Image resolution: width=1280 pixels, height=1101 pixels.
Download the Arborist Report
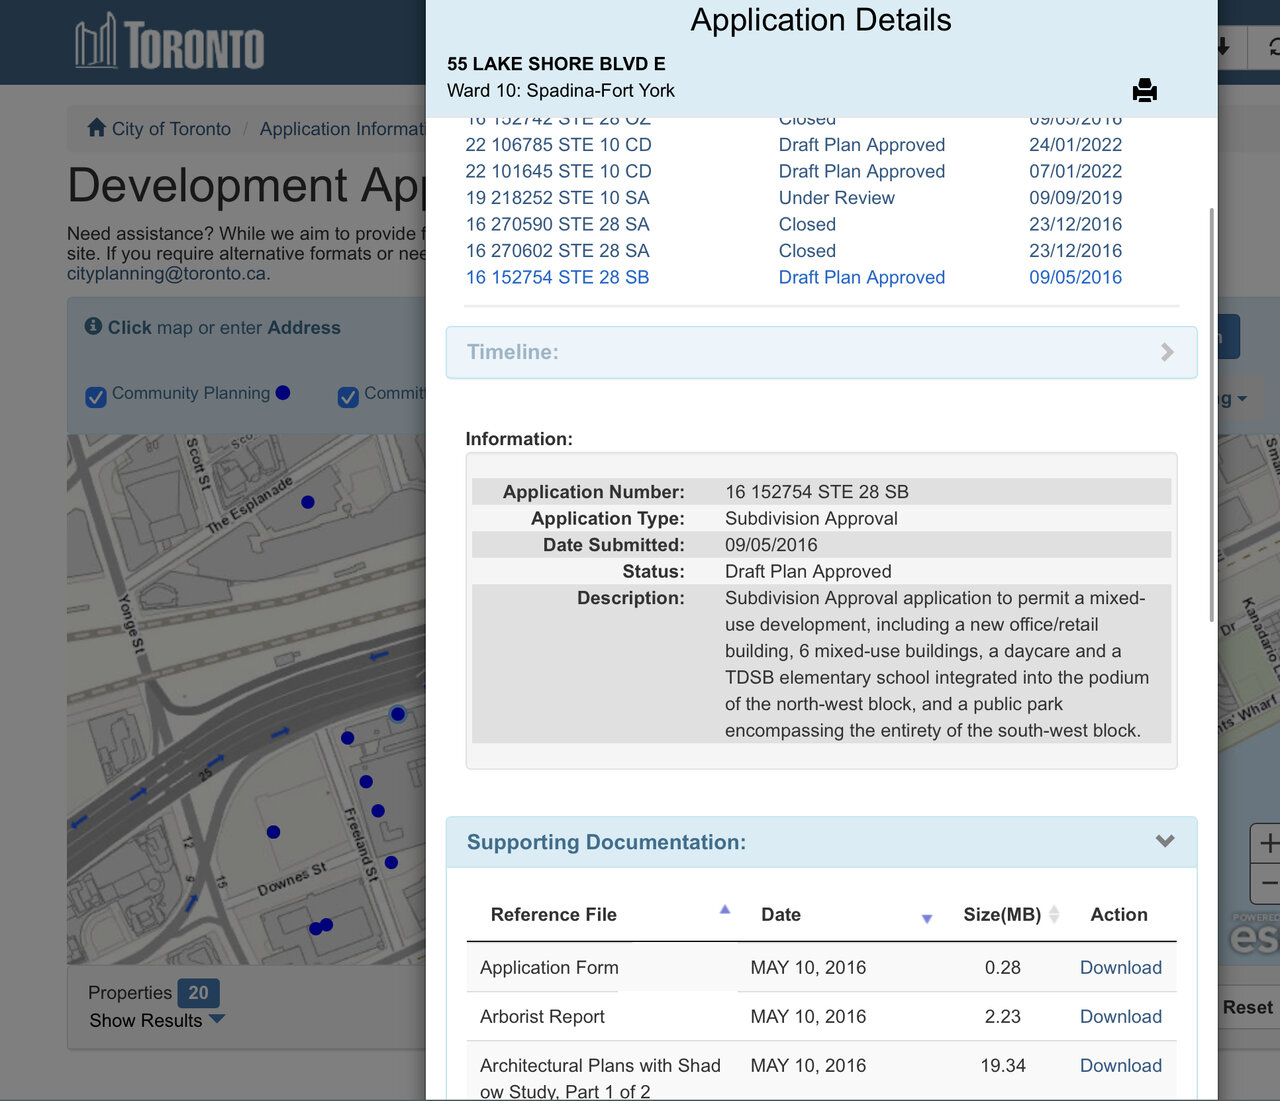(1120, 1016)
